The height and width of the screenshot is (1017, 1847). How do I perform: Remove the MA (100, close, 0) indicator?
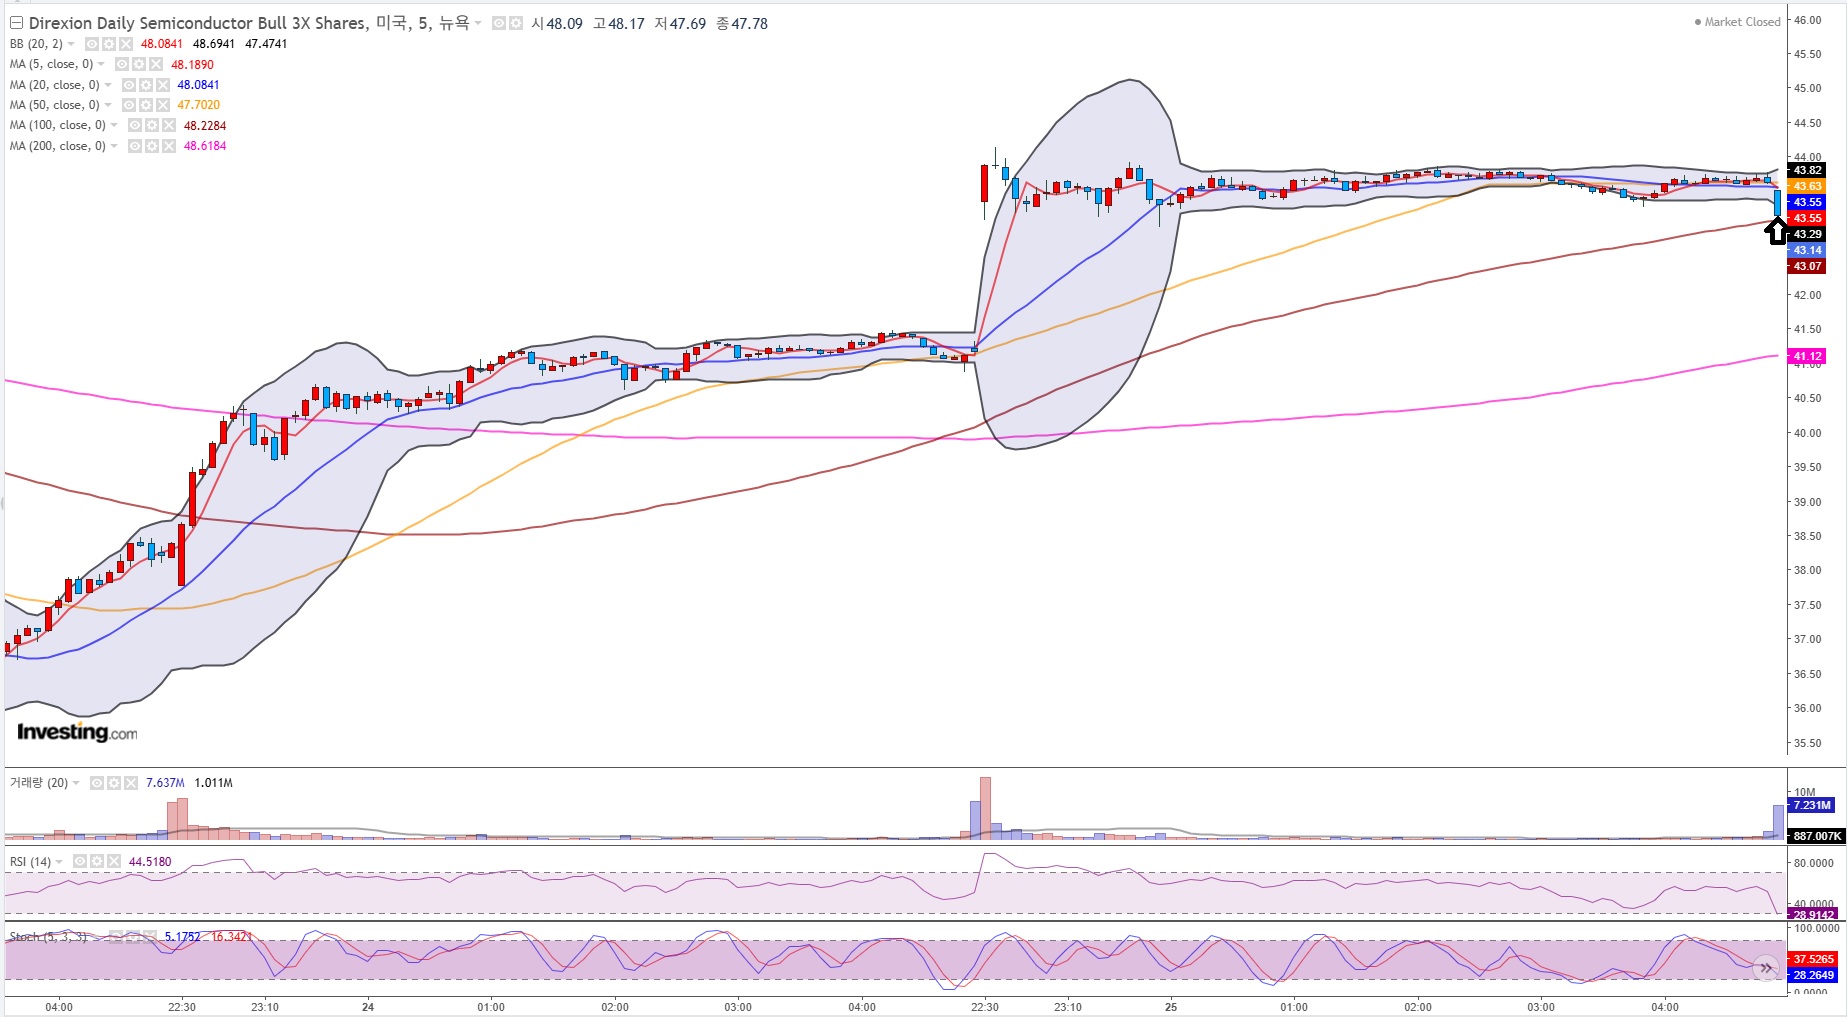169,125
